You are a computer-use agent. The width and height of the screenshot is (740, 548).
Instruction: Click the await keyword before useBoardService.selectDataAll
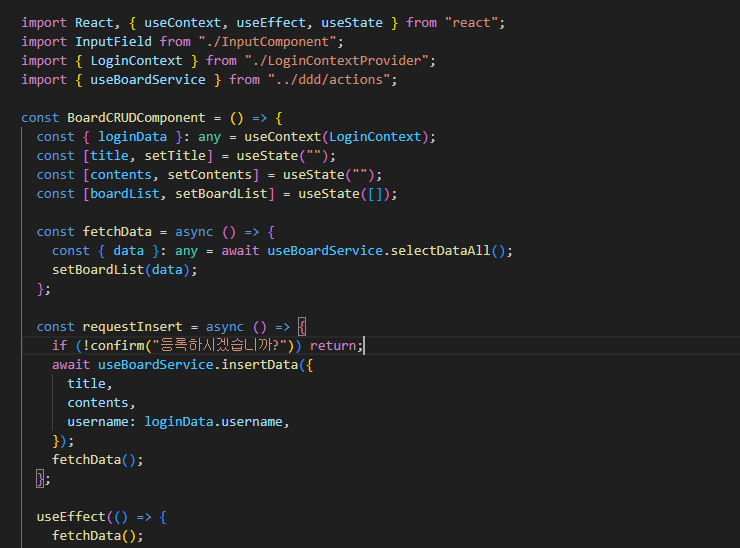(240, 251)
